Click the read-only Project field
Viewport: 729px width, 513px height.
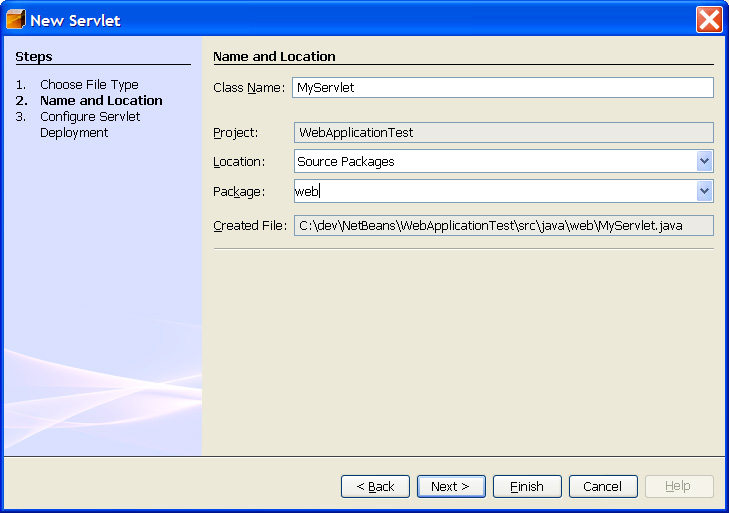tap(503, 132)
